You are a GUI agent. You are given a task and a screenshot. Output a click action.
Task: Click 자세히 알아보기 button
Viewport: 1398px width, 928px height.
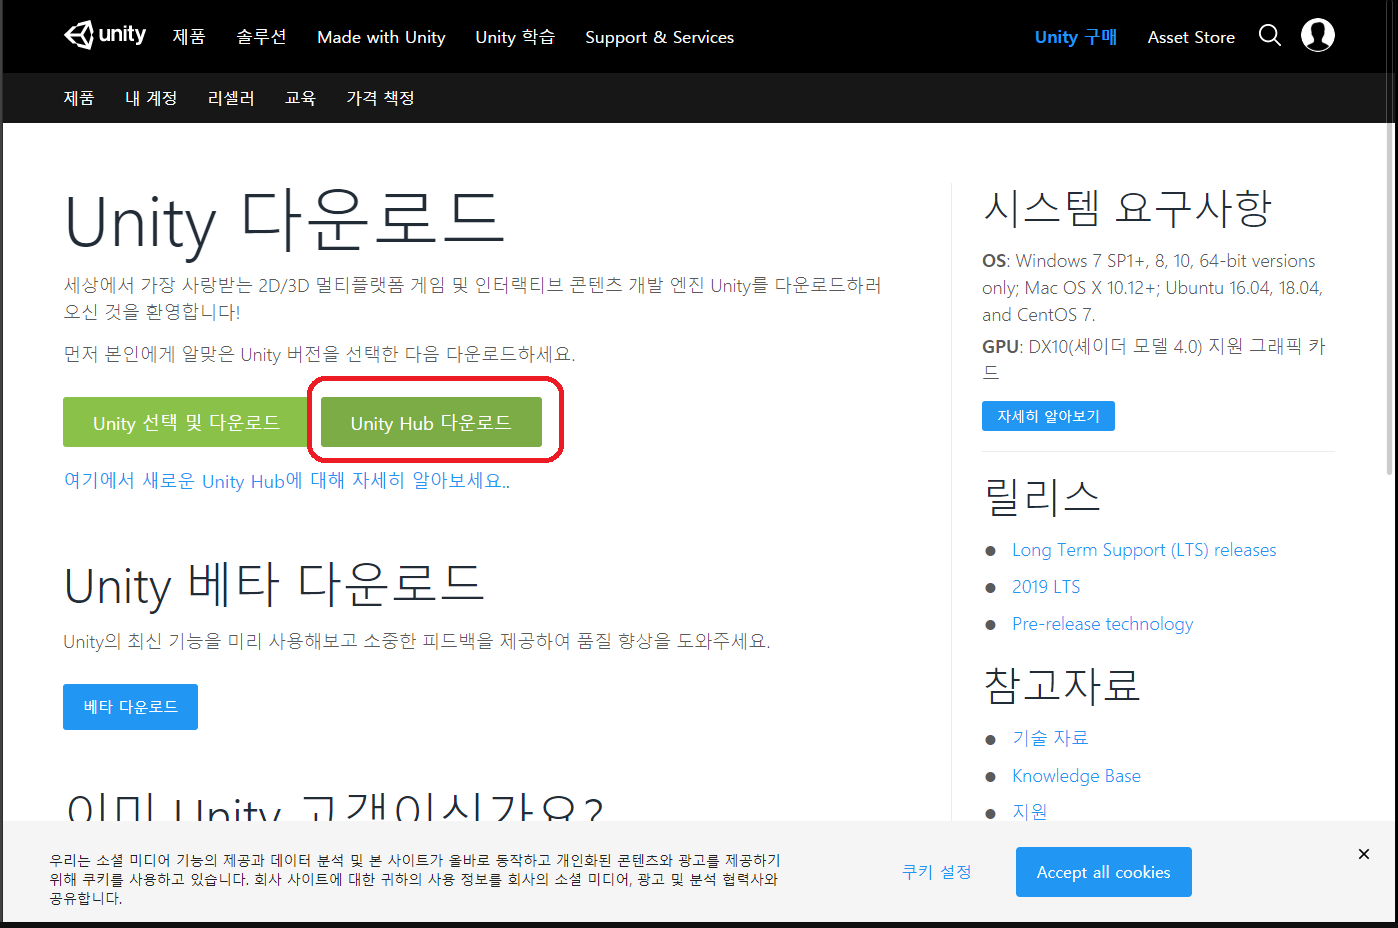coord(1048,416)
